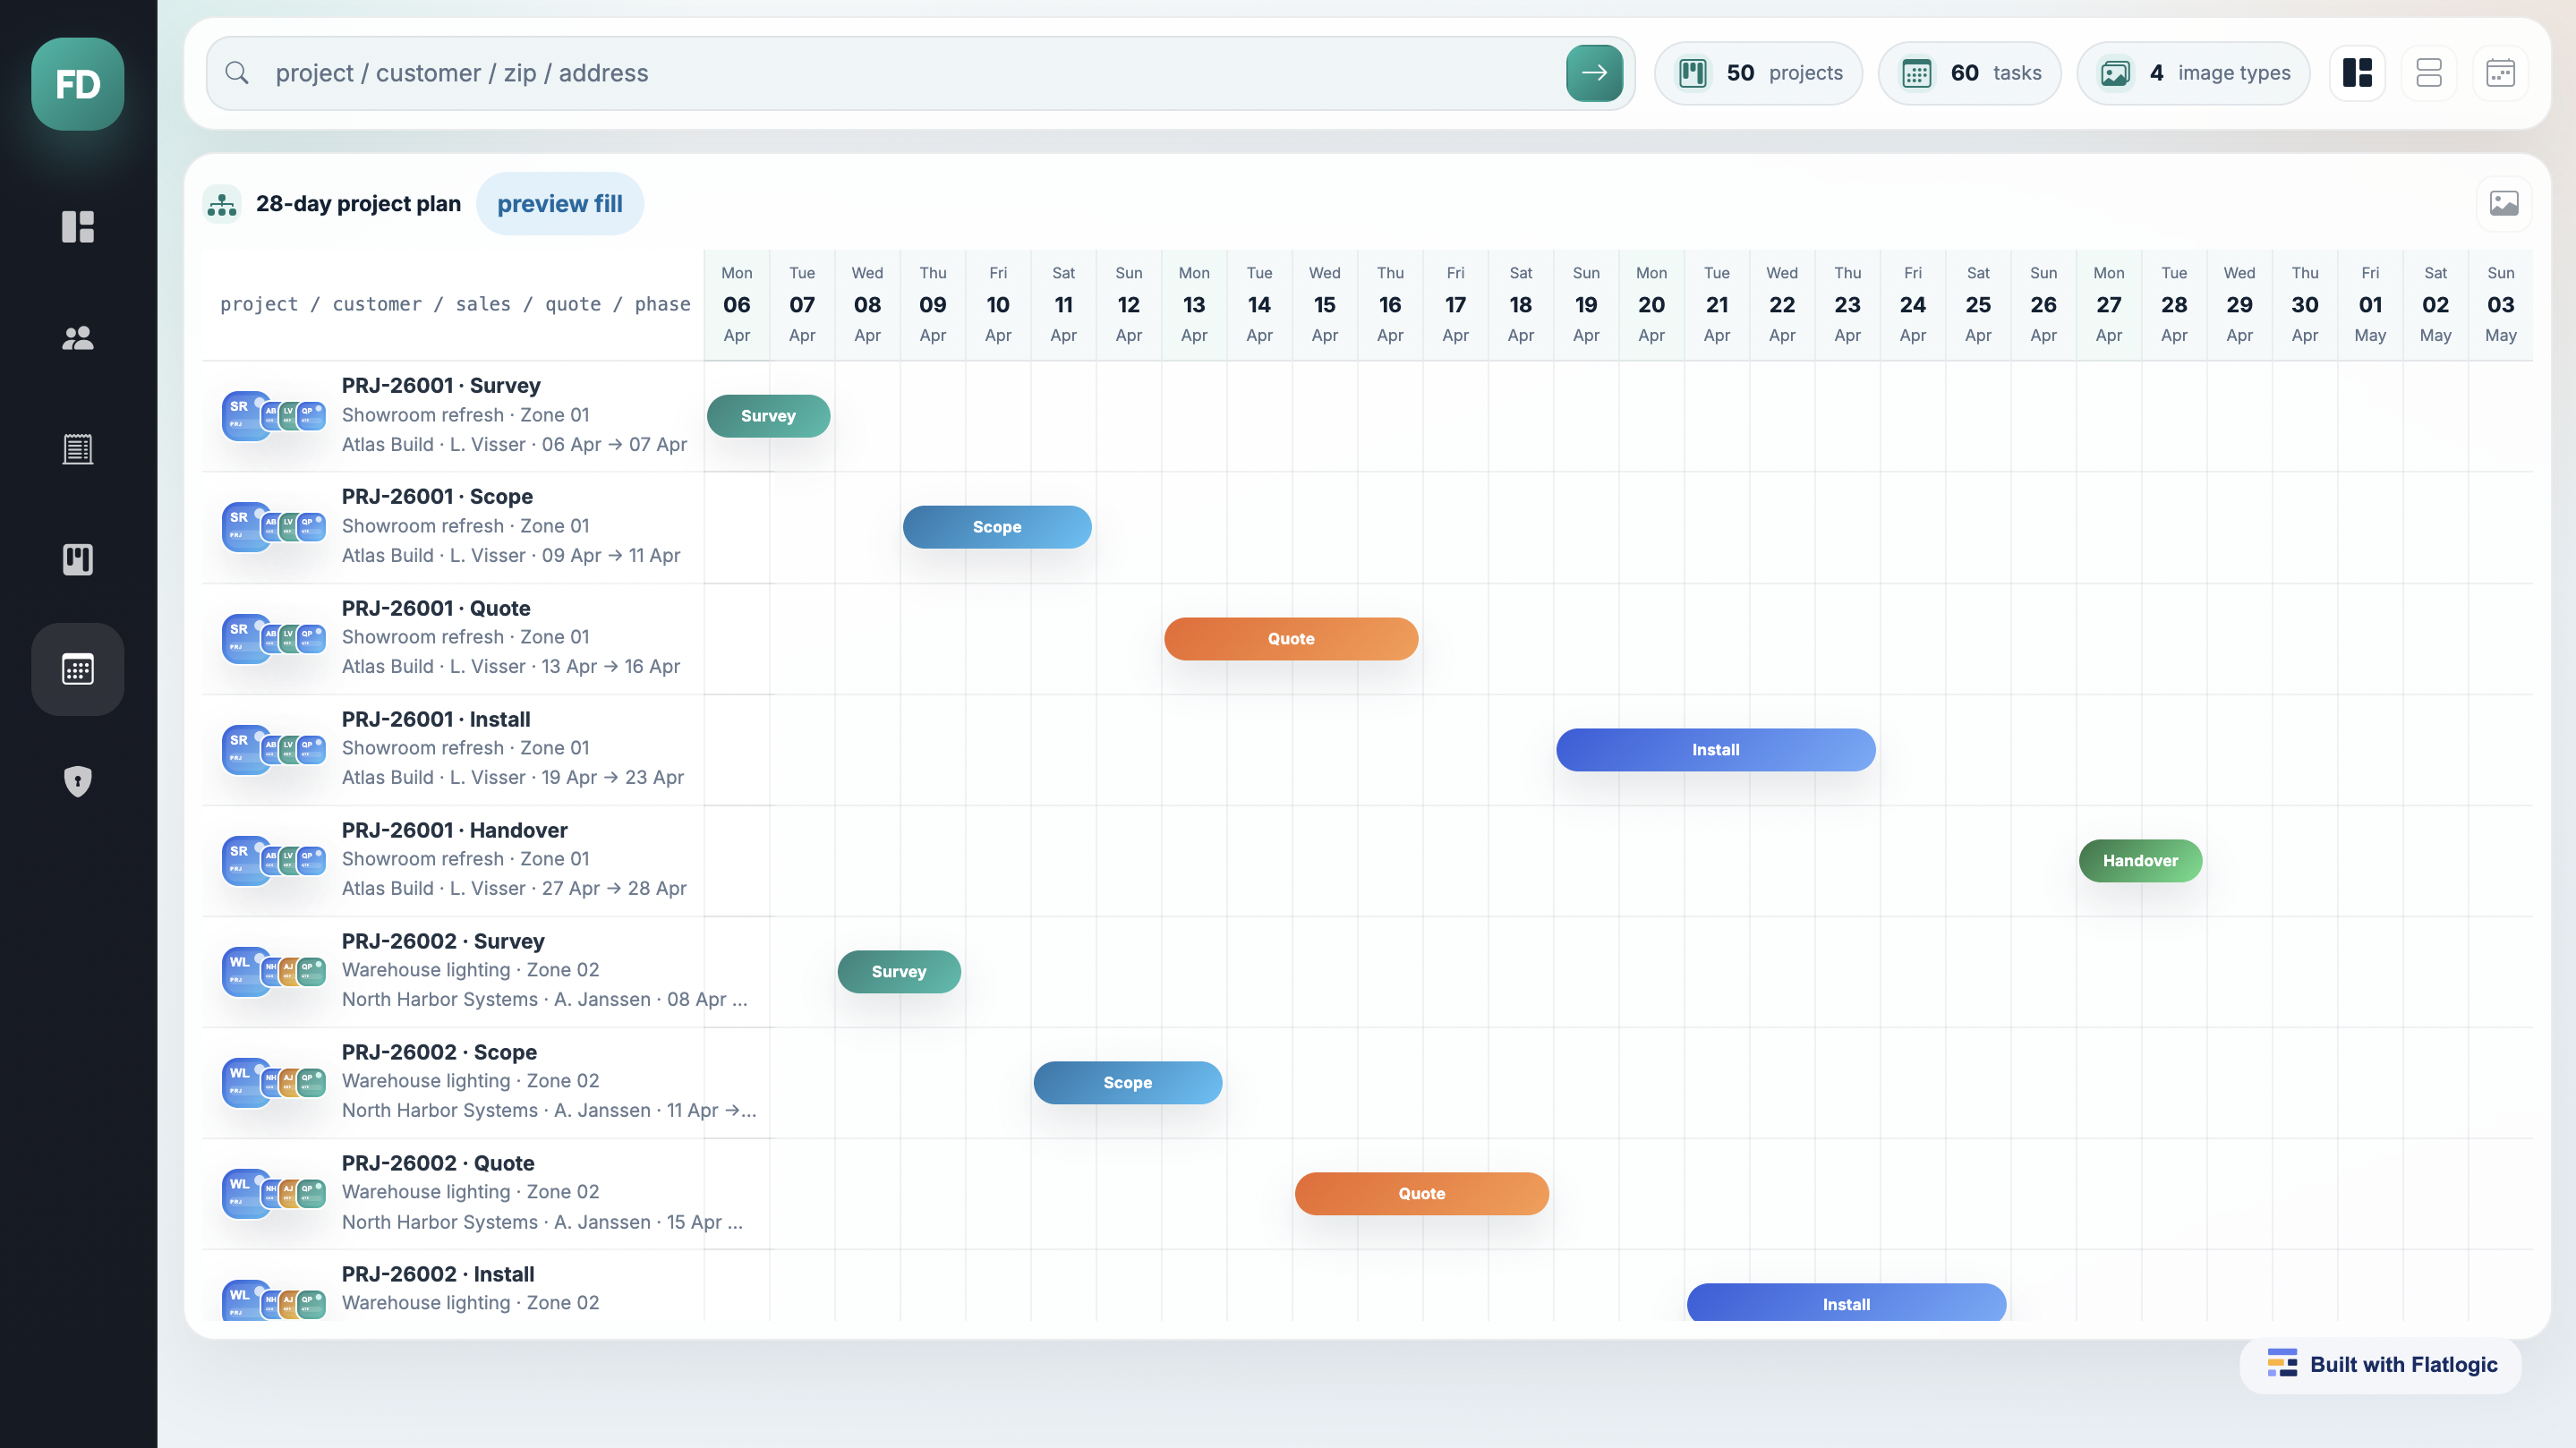This screenshot has height=1448, width=2576.
Task: Click the shield/security icon in sidebar
Action: [78, 781]
